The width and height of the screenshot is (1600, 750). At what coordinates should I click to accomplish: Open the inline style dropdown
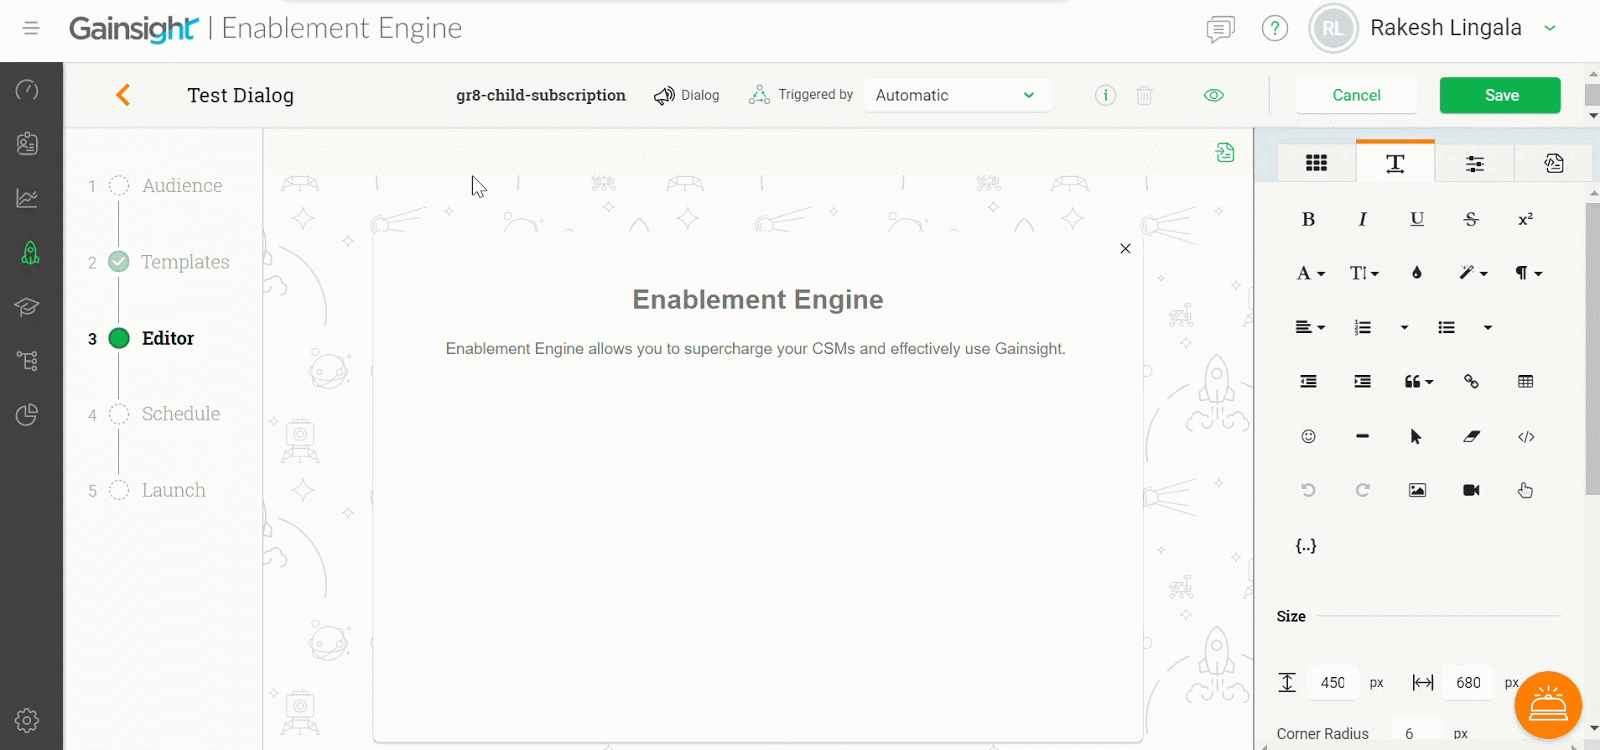[1473, 273]
